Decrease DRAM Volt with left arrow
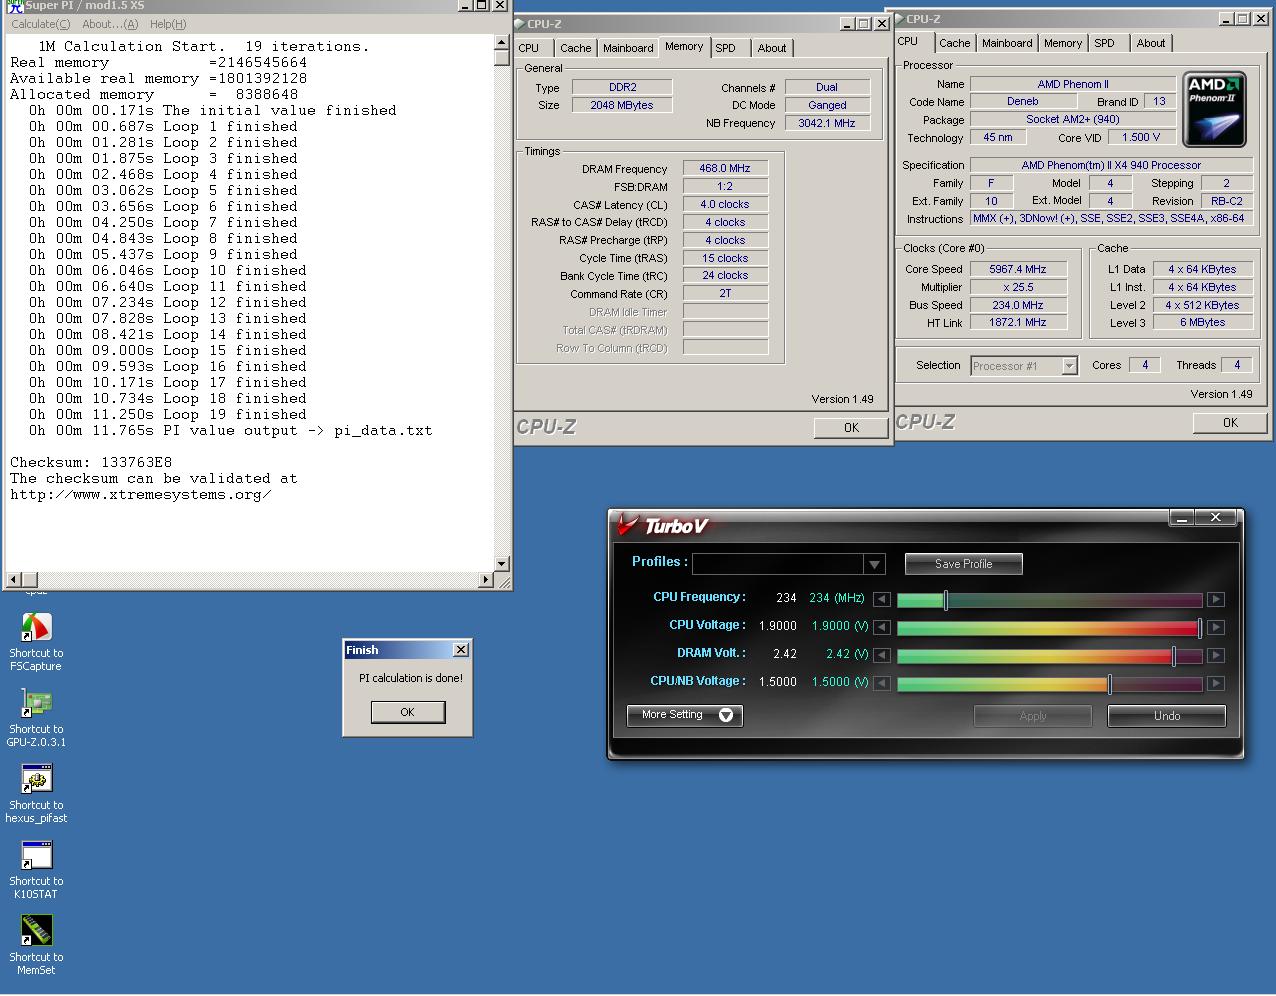This screenshot has height=996, width=1276. (881, 655)
